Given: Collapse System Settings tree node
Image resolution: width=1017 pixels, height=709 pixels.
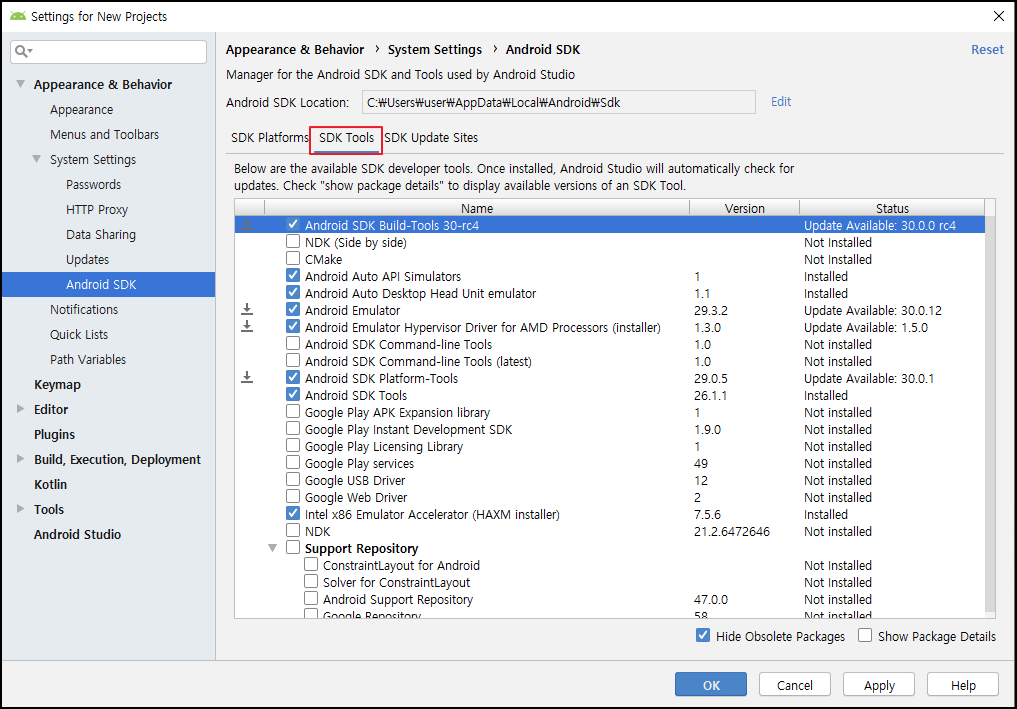Looking at the screenshot, I should tap(37, 159).
